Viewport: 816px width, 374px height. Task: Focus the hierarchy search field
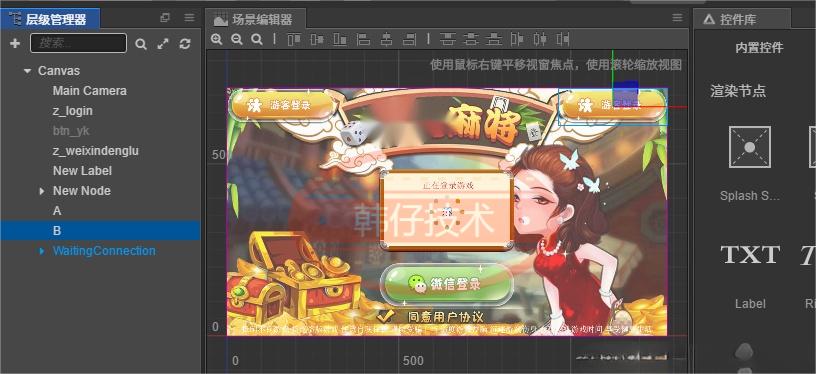pyautogui.click(x=78, y=43)
